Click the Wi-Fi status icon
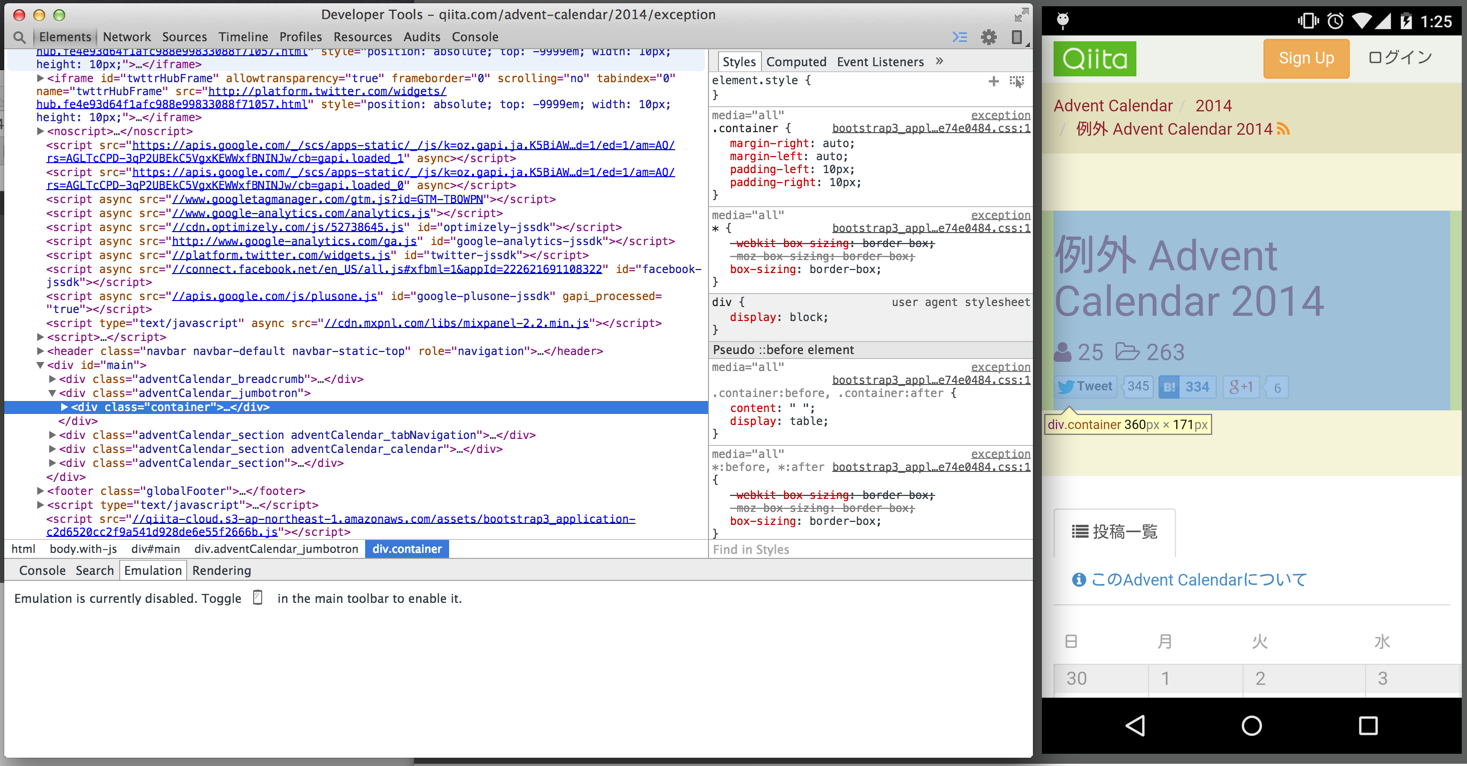 click(1364, 21)
